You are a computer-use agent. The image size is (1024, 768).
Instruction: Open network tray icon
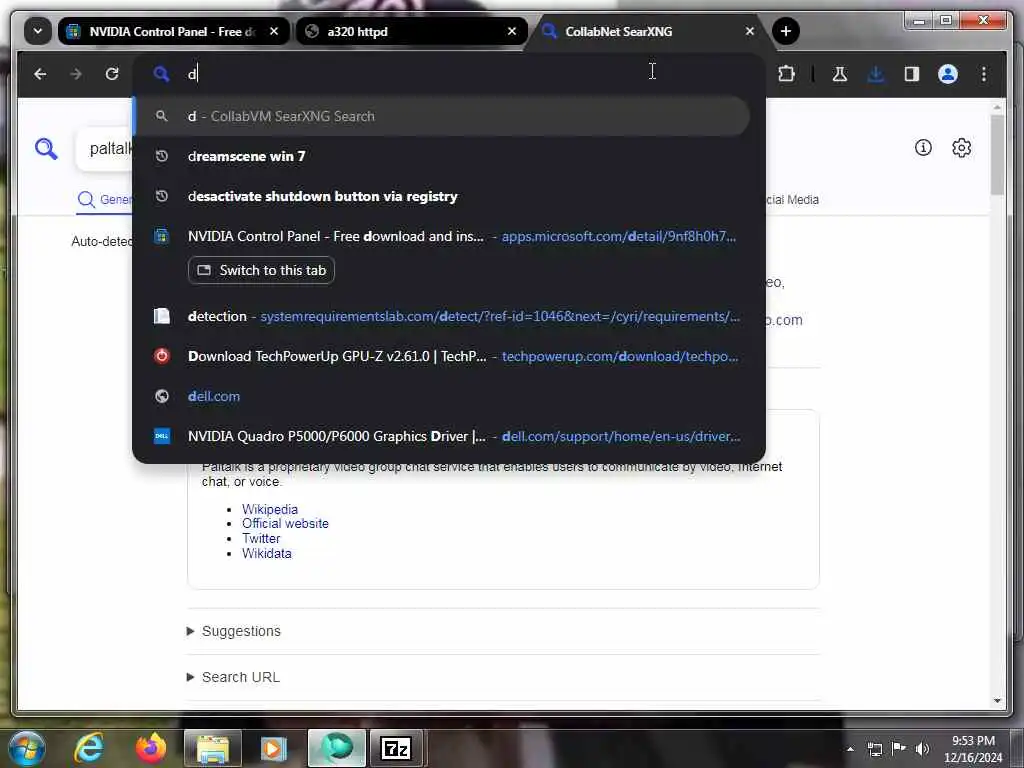(875, 749)
